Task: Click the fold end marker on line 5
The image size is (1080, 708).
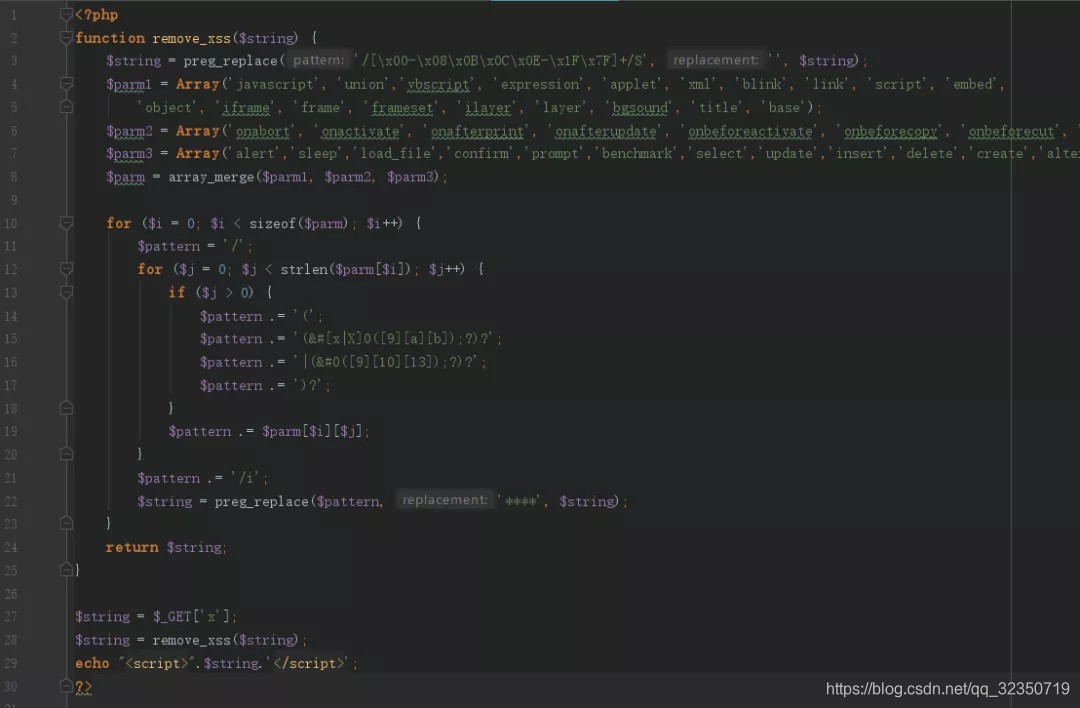Action: 66,107
